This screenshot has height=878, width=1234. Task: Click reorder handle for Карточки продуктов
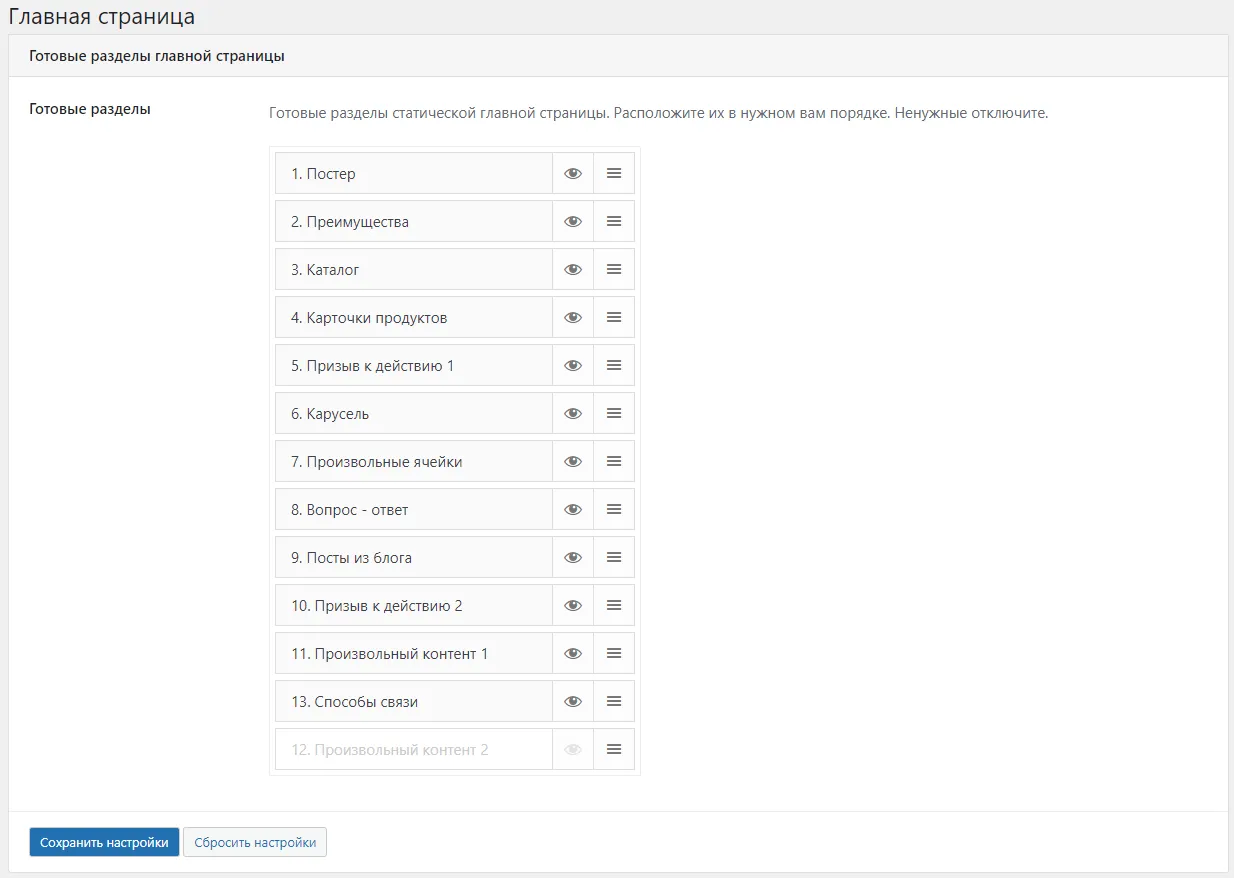[614, 317]
